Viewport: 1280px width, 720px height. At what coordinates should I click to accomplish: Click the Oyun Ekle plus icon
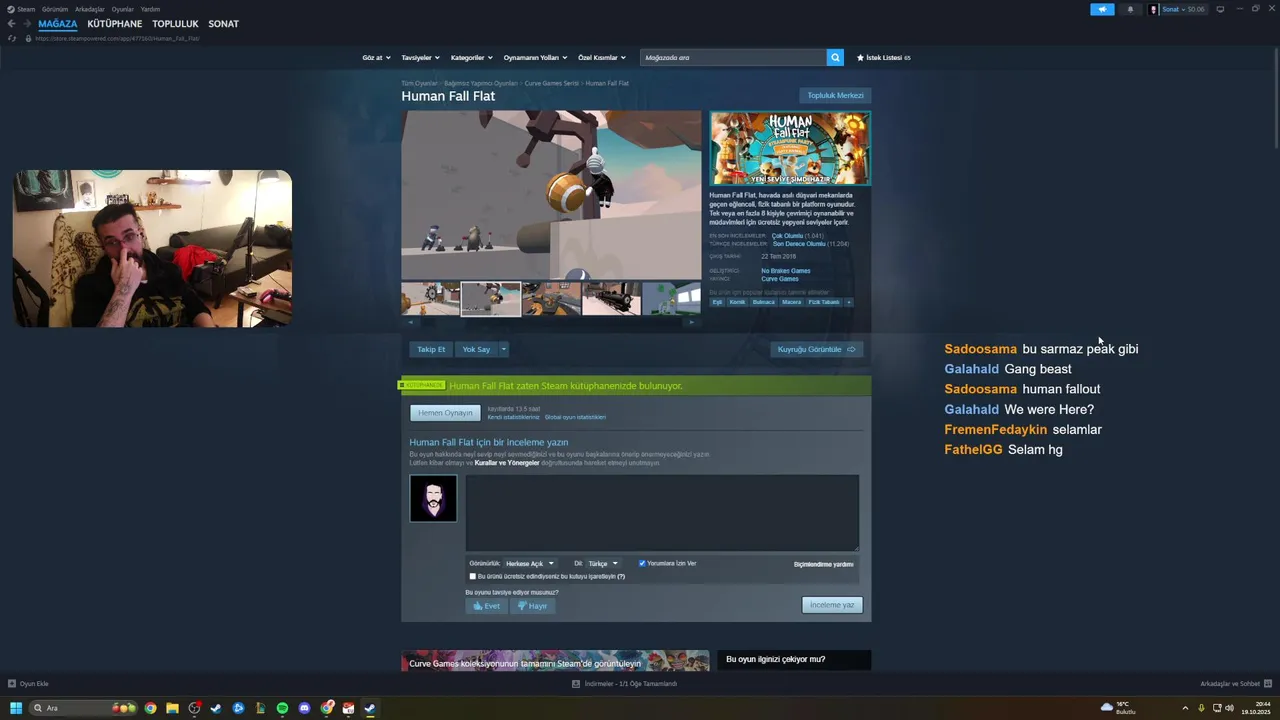(x=12, y=684)
